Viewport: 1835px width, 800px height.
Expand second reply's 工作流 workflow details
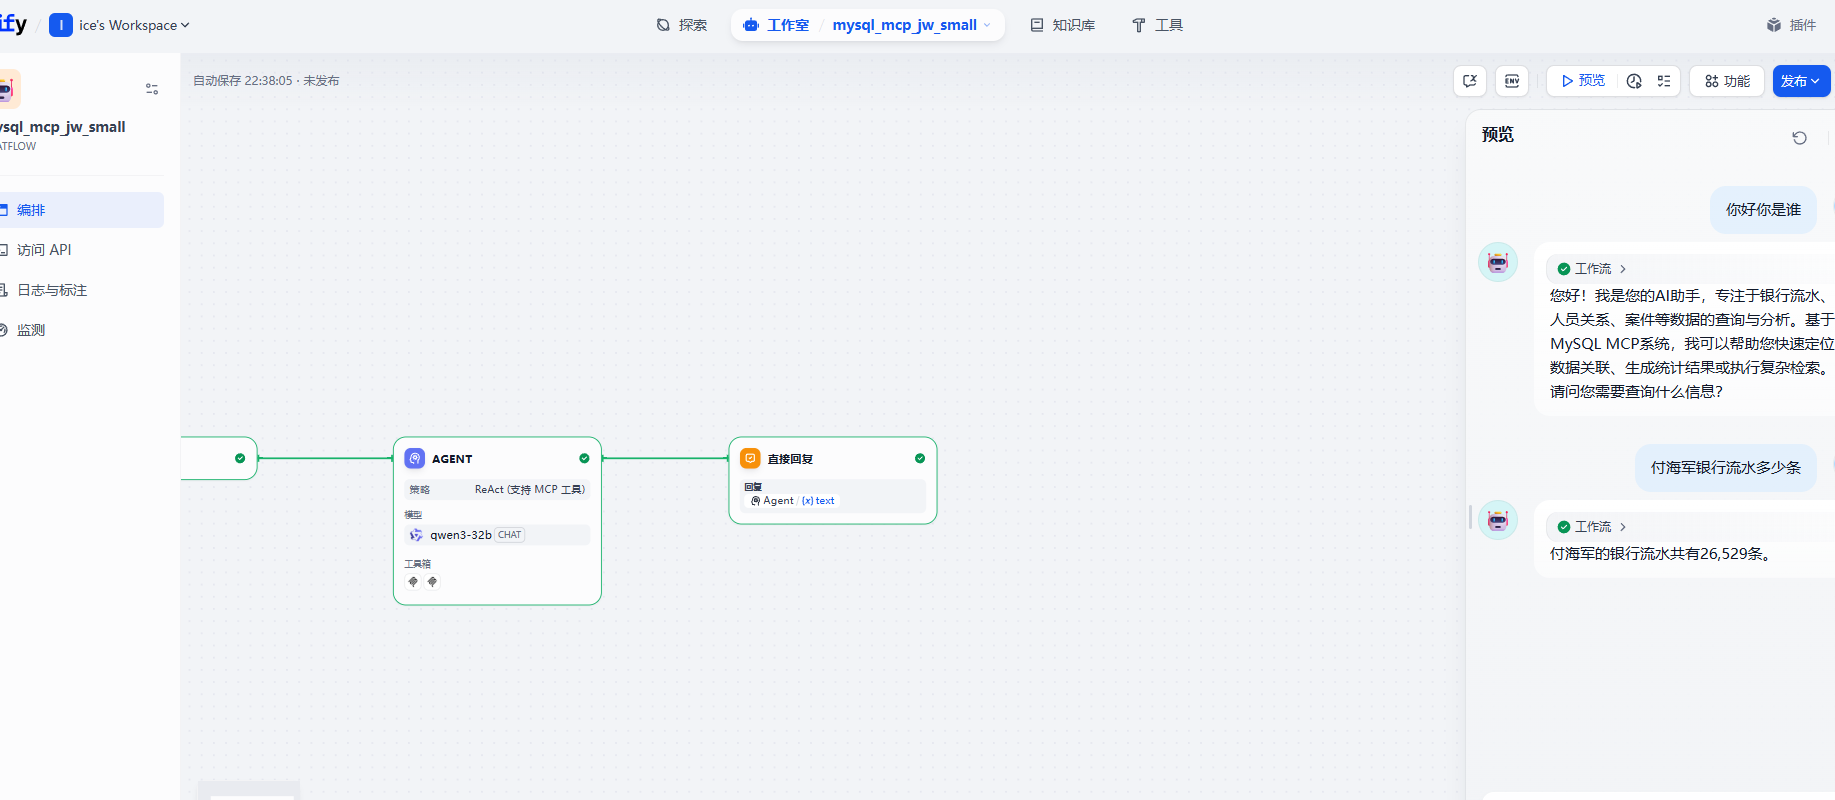[1592, 527]
